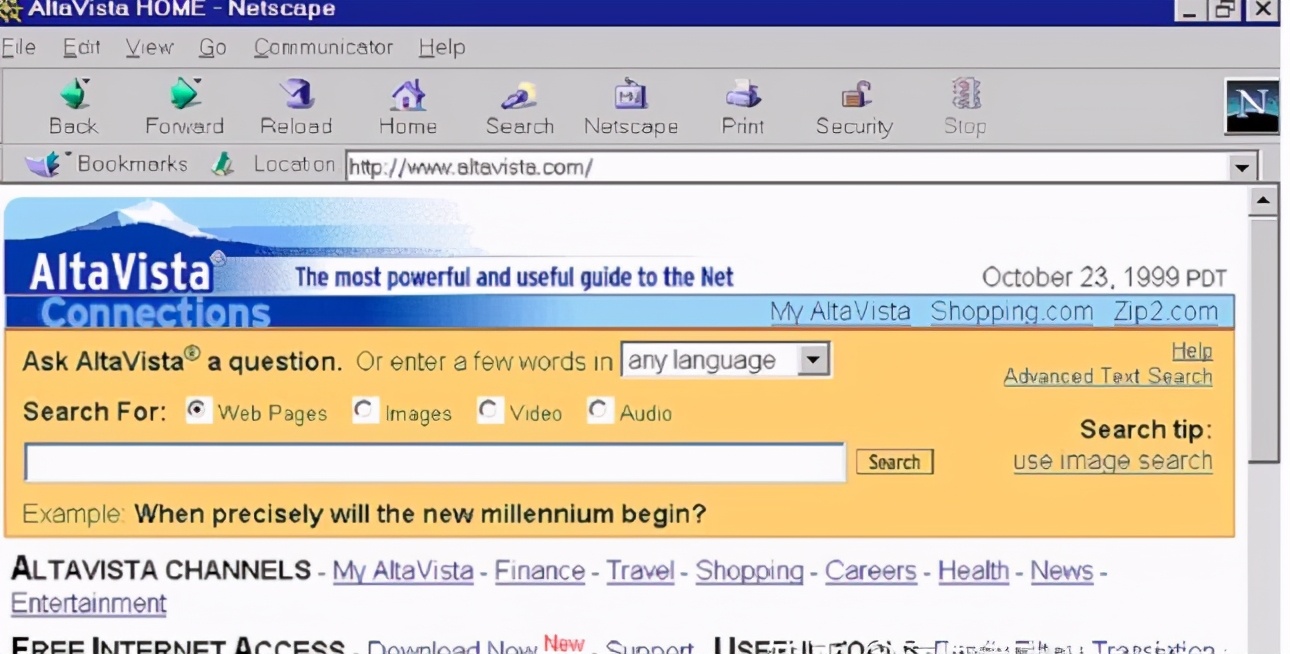
Task: Select the Audio radio button
Action: pyautogui.click(x=599, y=411)
